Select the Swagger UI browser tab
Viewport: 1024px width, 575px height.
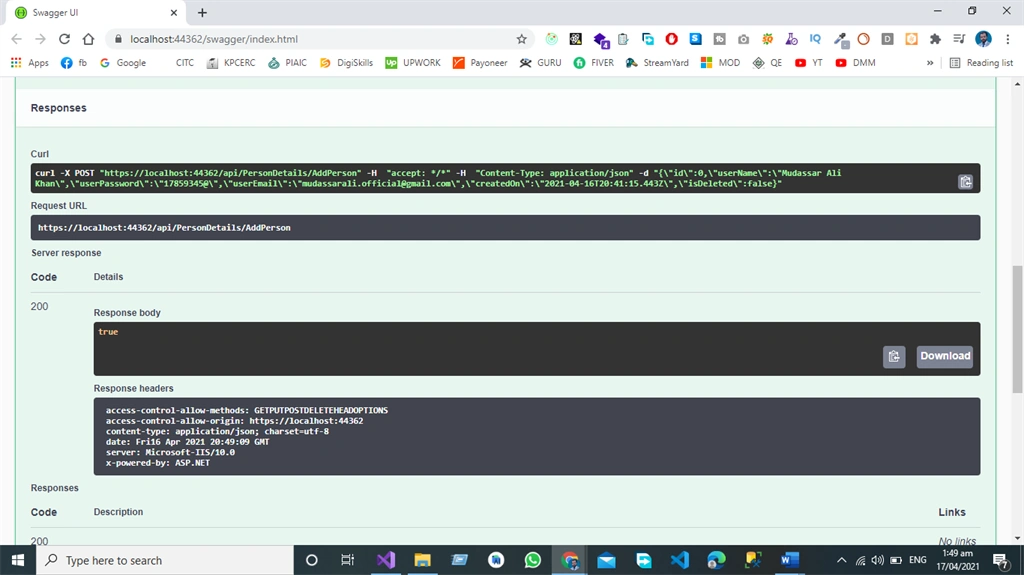click(95, 12)
